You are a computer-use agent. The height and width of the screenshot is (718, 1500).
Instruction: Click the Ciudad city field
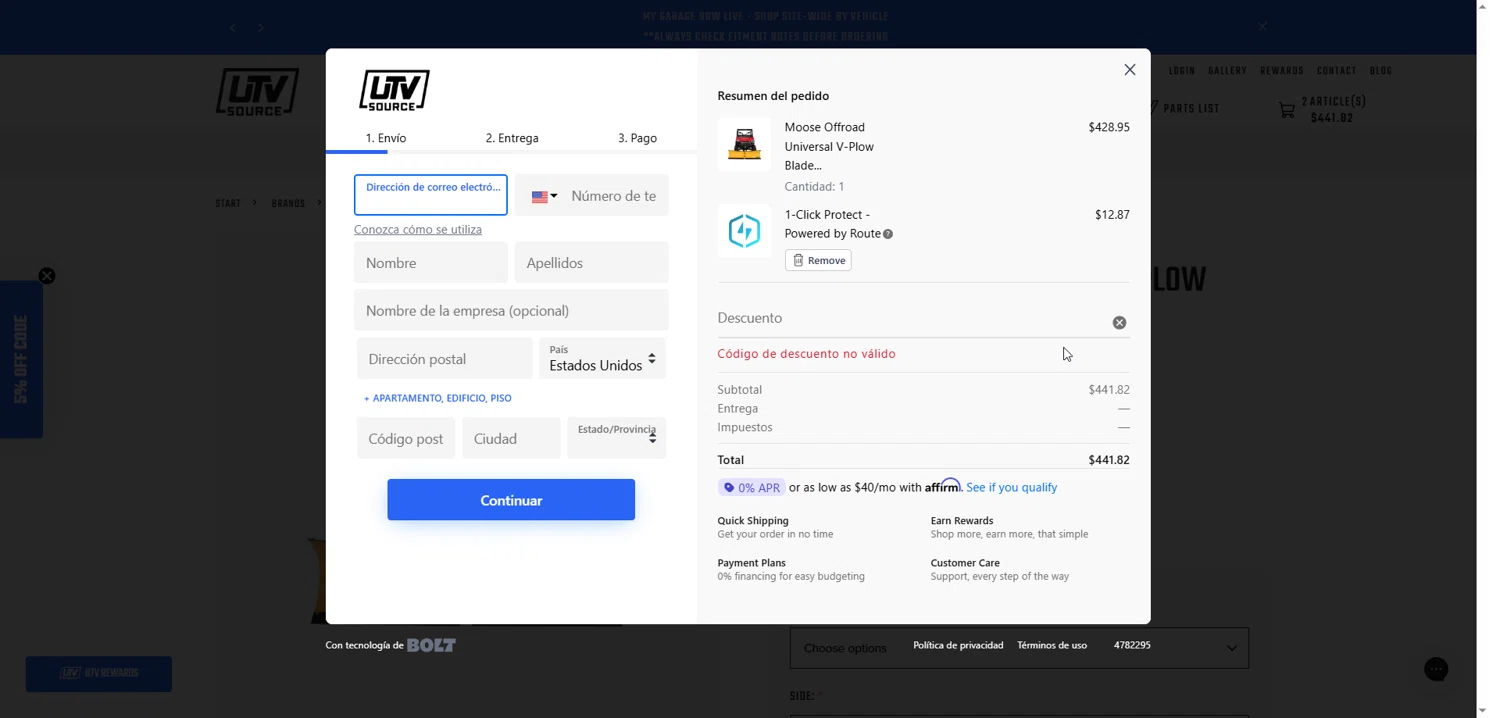(511, 439)
